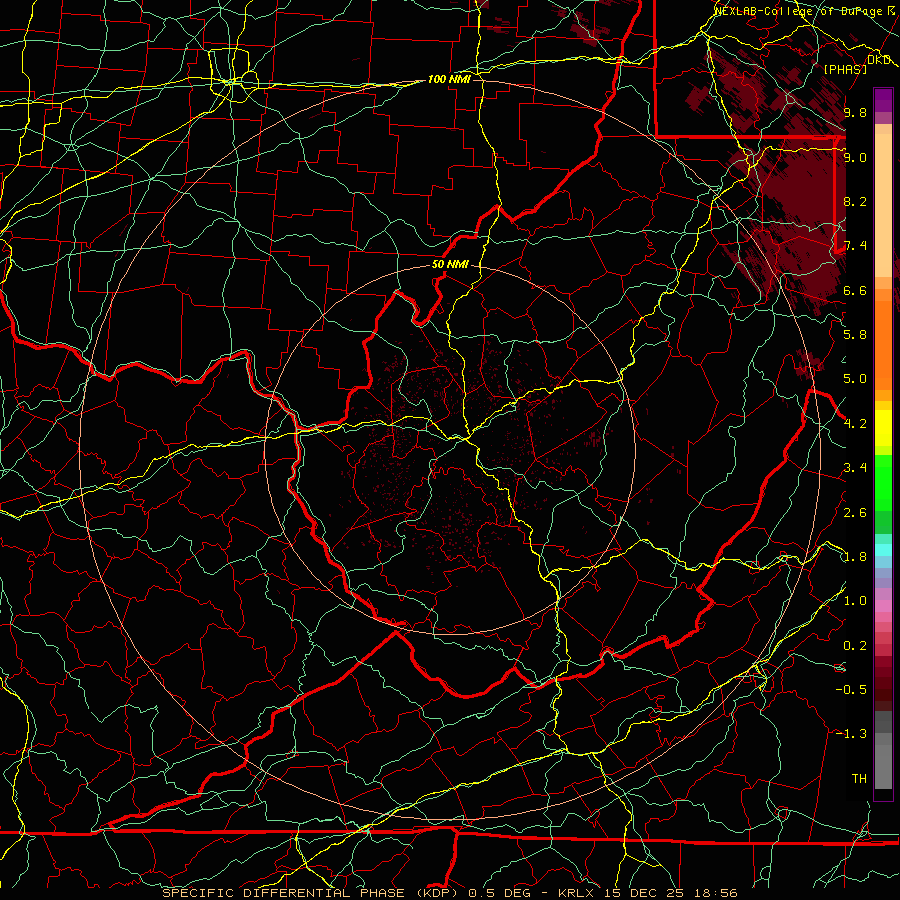Click the NEXLAB-College of DuPage label
The width and height of the screenshot is (900, 900).
coord(800,11)
